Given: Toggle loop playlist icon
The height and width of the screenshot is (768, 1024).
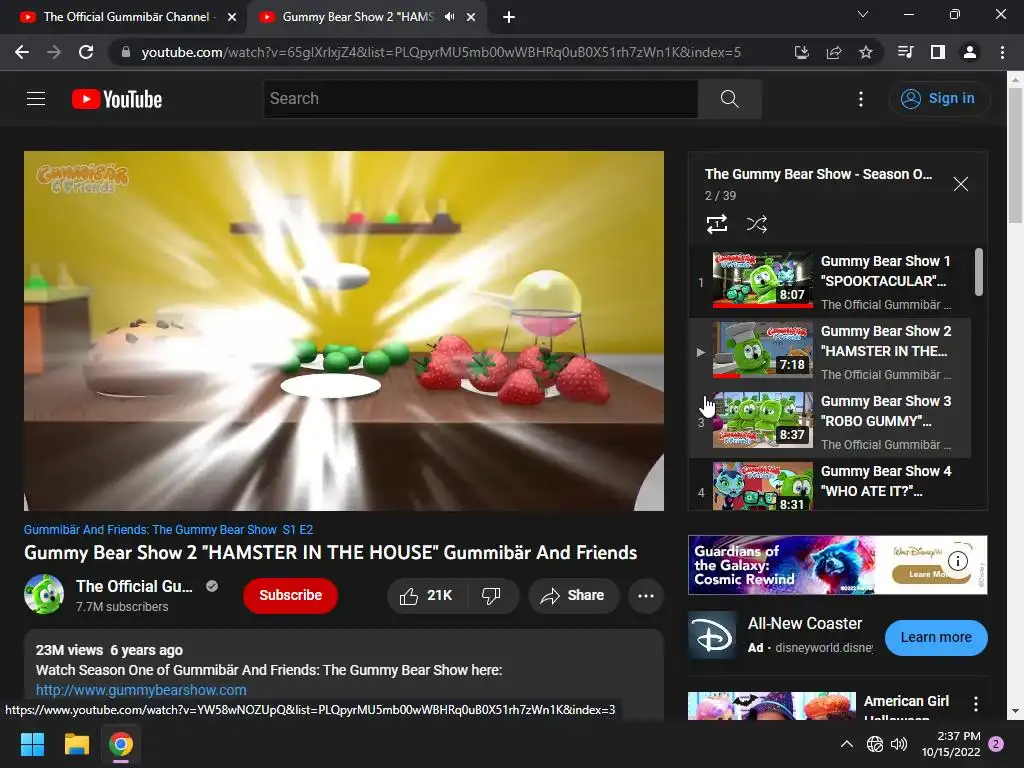Looking at the screenshot, I should [717, 224].
